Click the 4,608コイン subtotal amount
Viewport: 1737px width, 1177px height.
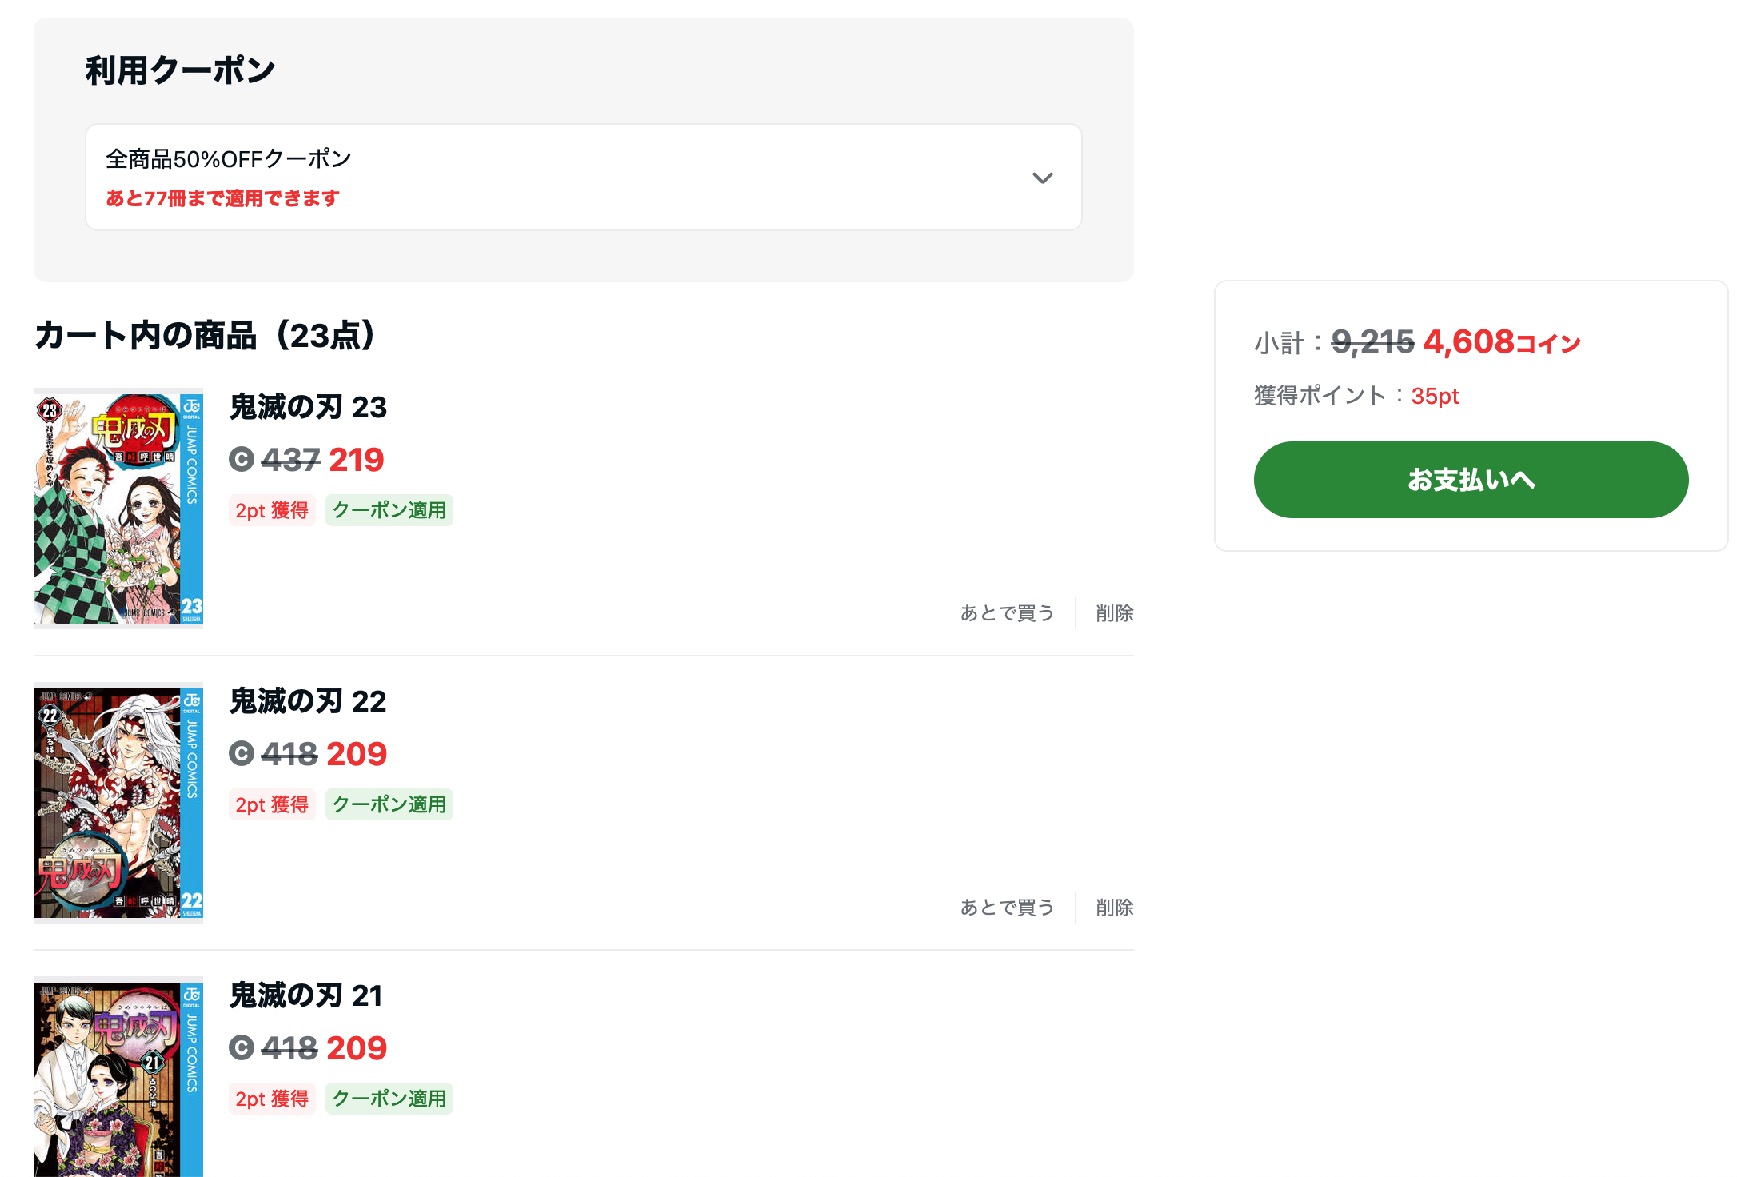[x=1501, y=342]
